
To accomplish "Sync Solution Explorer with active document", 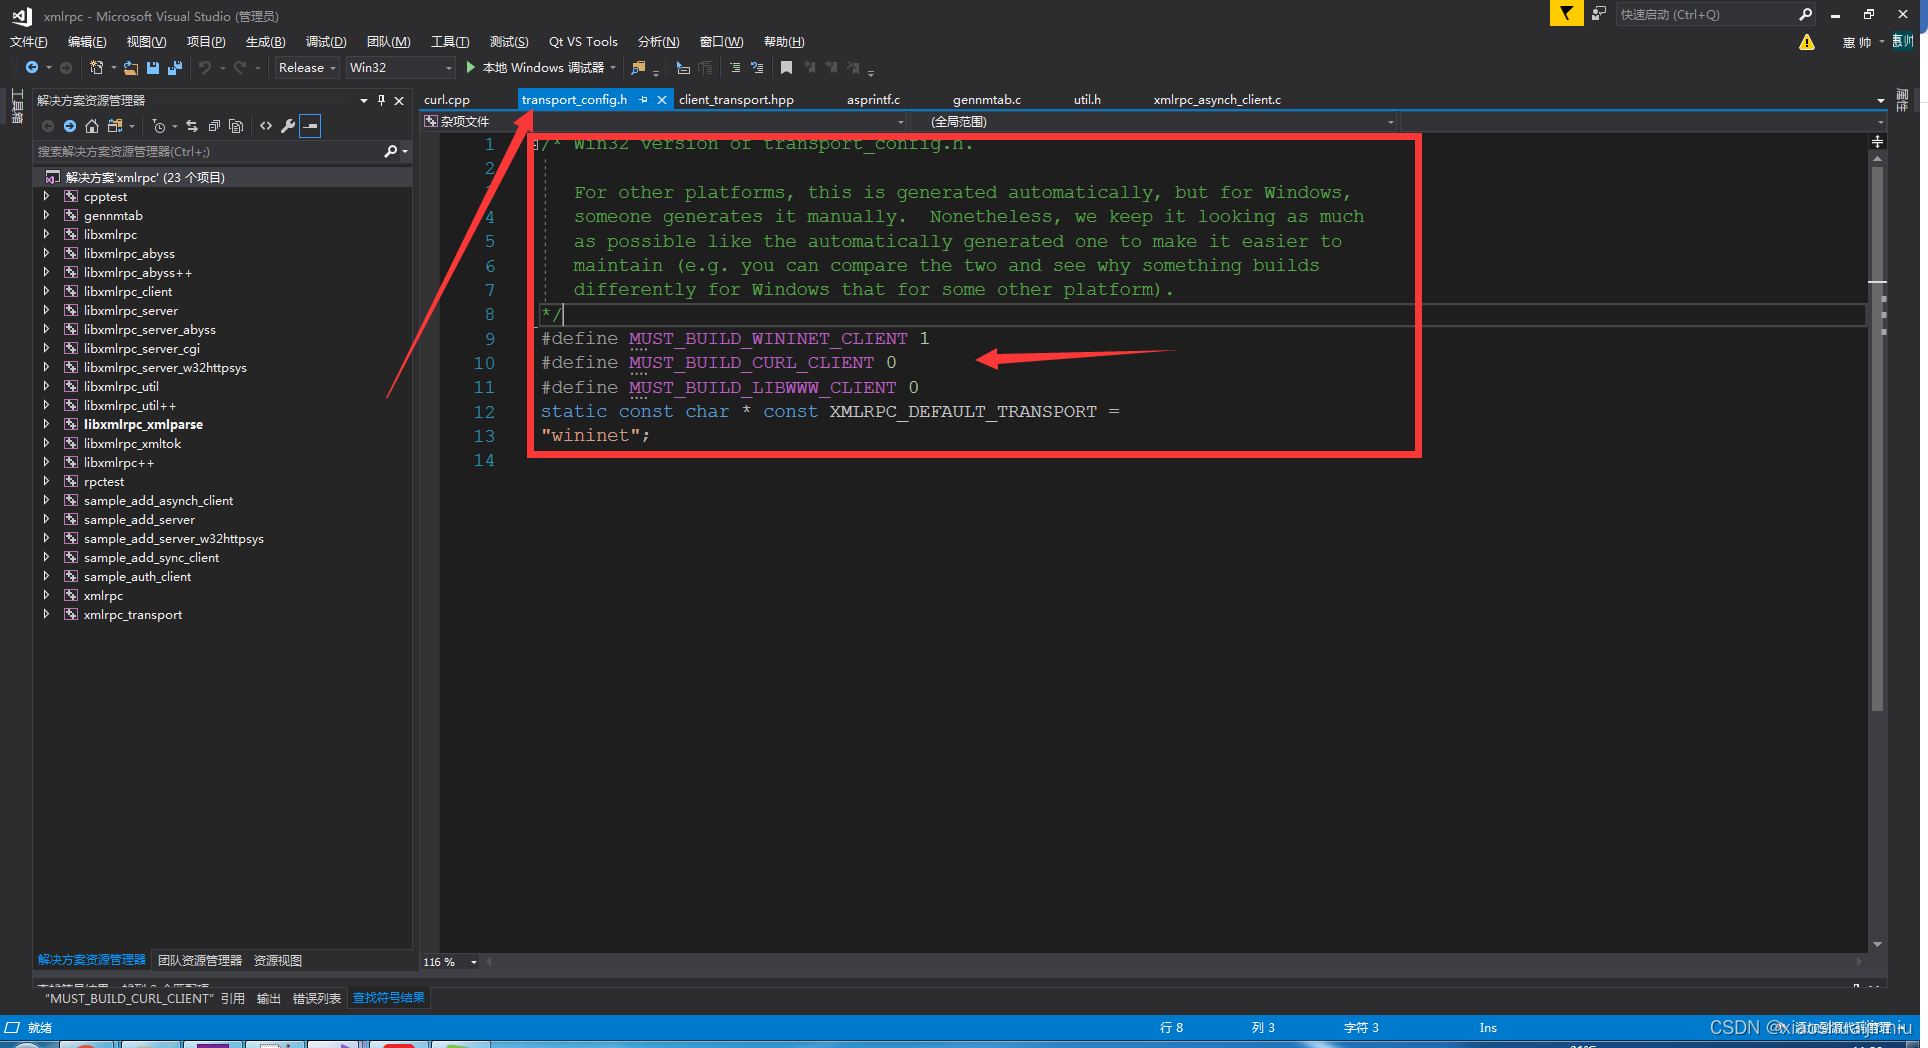I will (x=192, y=125).
